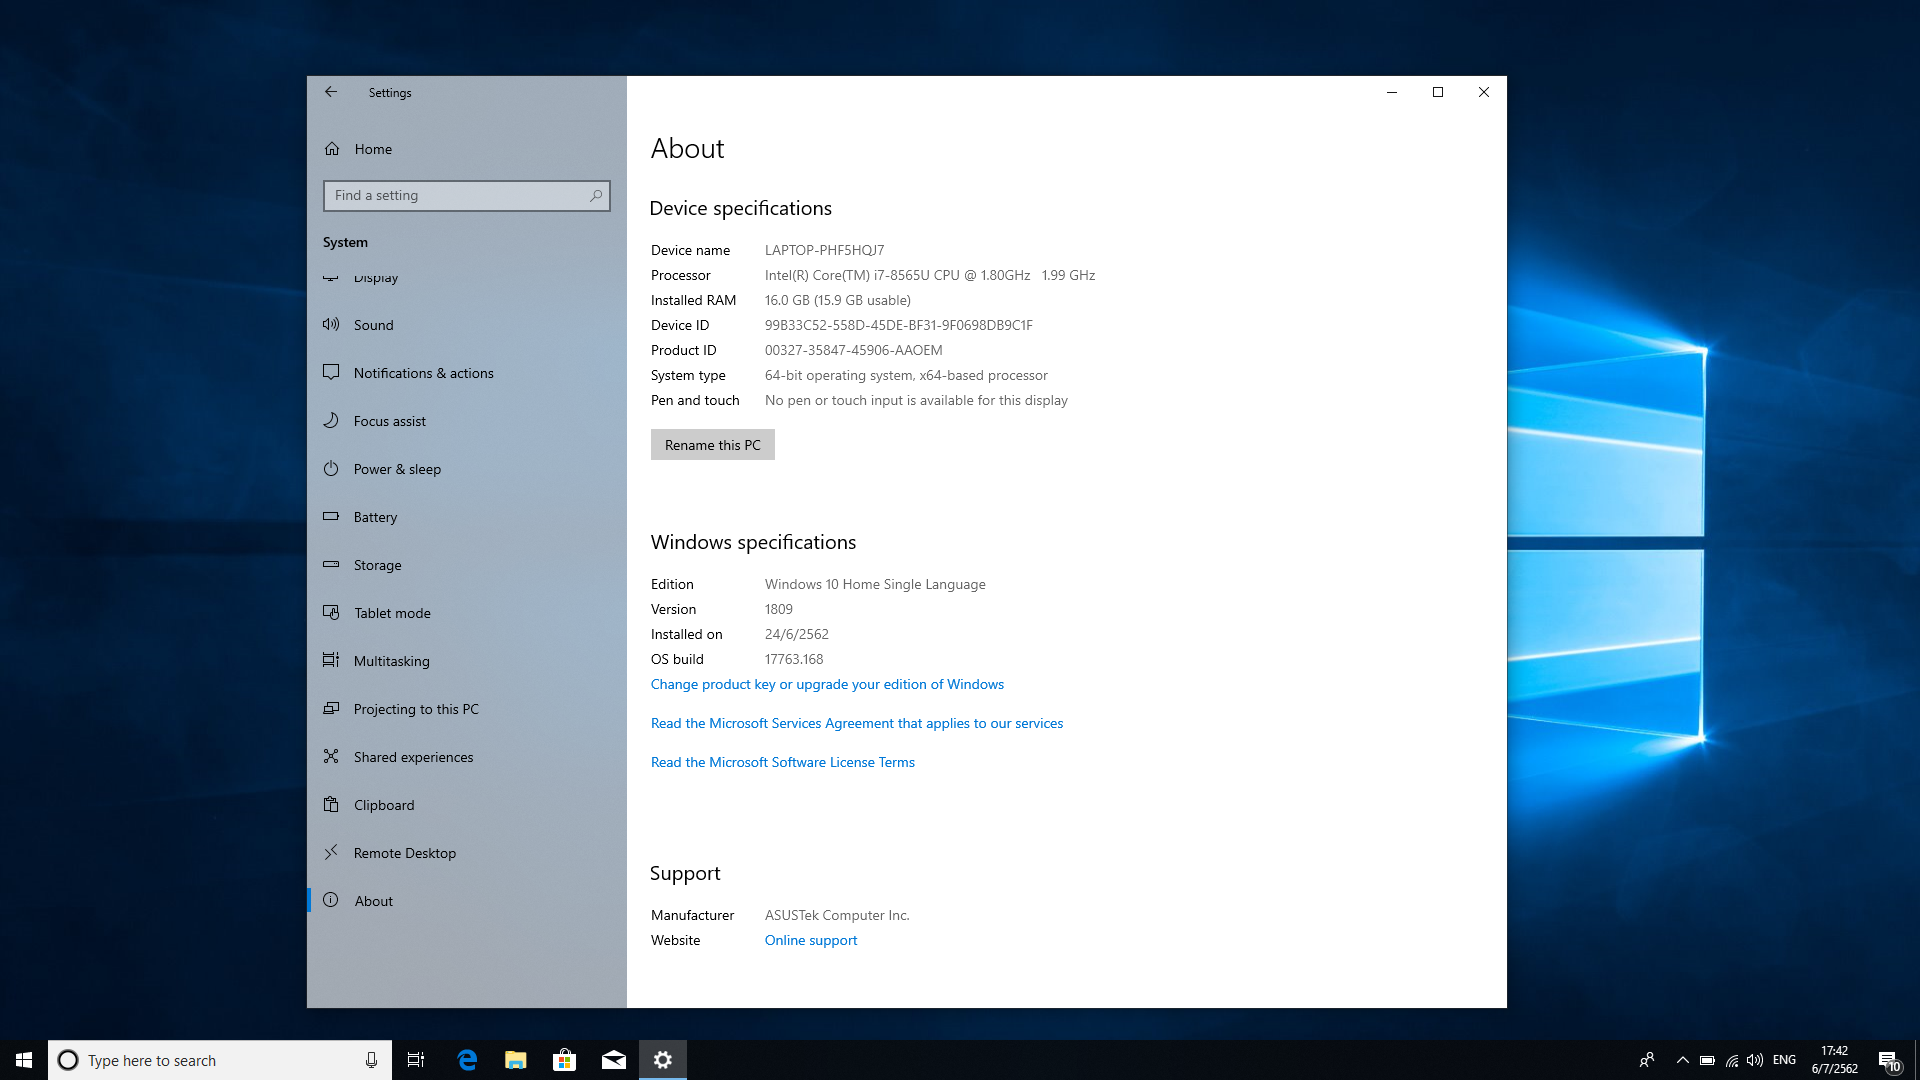
Task: Go to Multitasking settings
Action: click(466, 661)
